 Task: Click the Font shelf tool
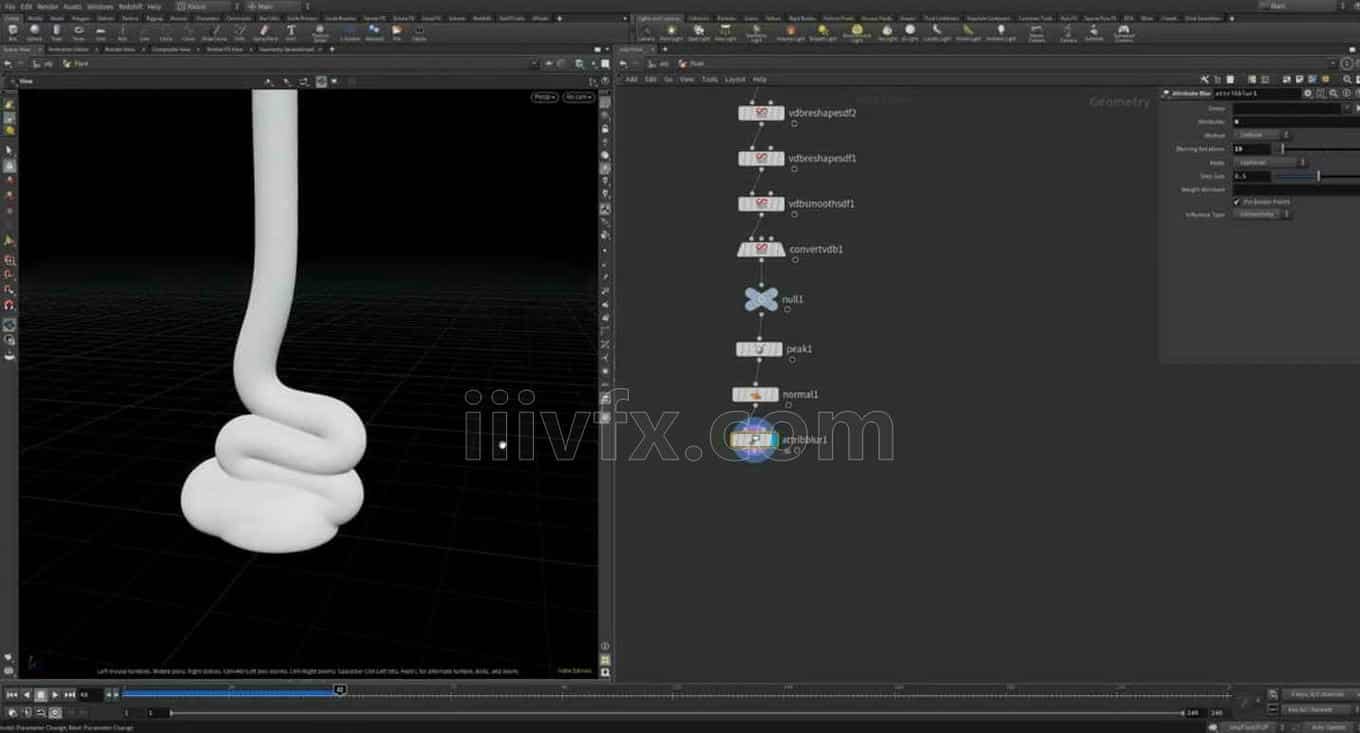(x=291, y=32)
